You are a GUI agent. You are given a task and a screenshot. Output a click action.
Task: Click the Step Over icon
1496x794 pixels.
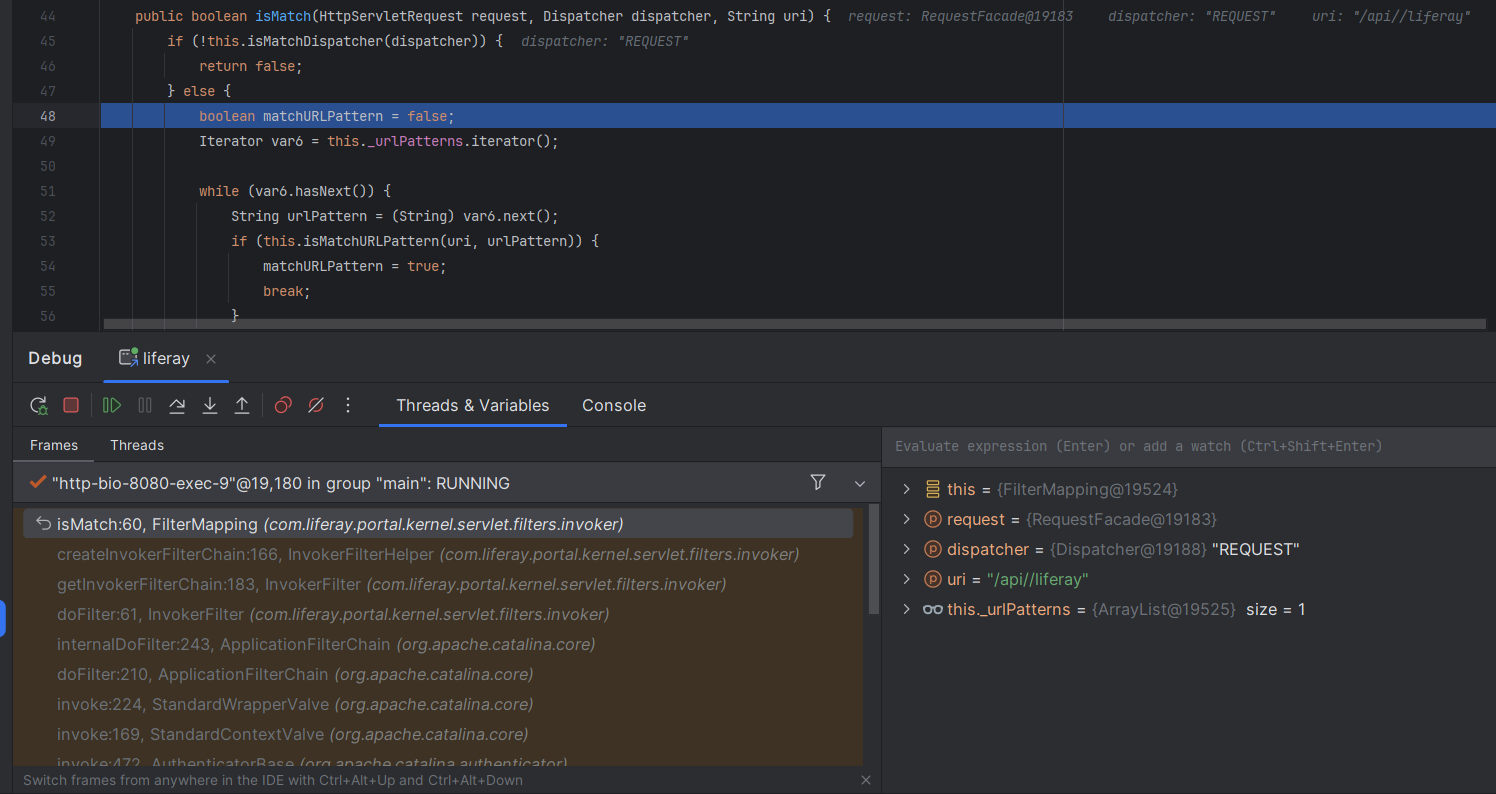point(177,405)
